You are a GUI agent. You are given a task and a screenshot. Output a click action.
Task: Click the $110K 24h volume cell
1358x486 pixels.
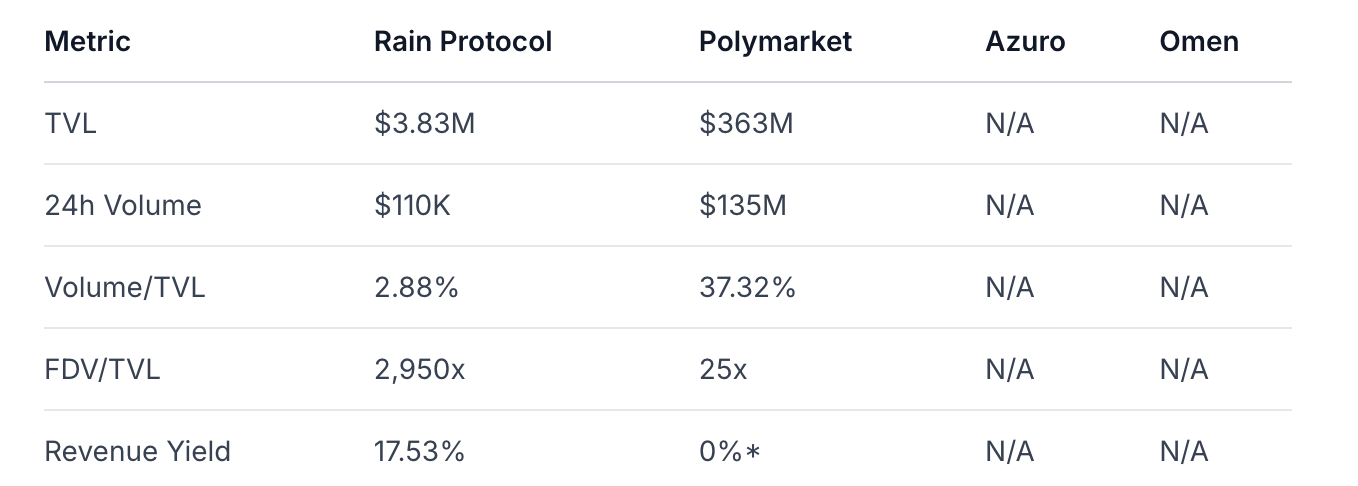click(x=412, y=206)
